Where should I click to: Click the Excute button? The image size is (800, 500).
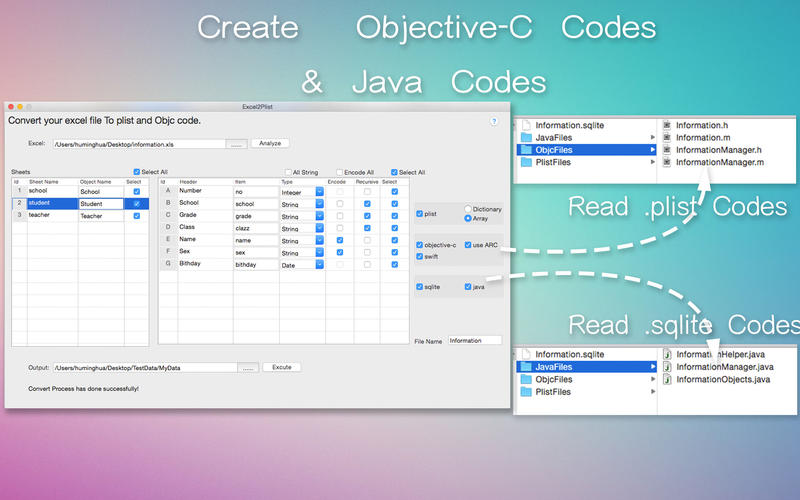tap(282, 367)
